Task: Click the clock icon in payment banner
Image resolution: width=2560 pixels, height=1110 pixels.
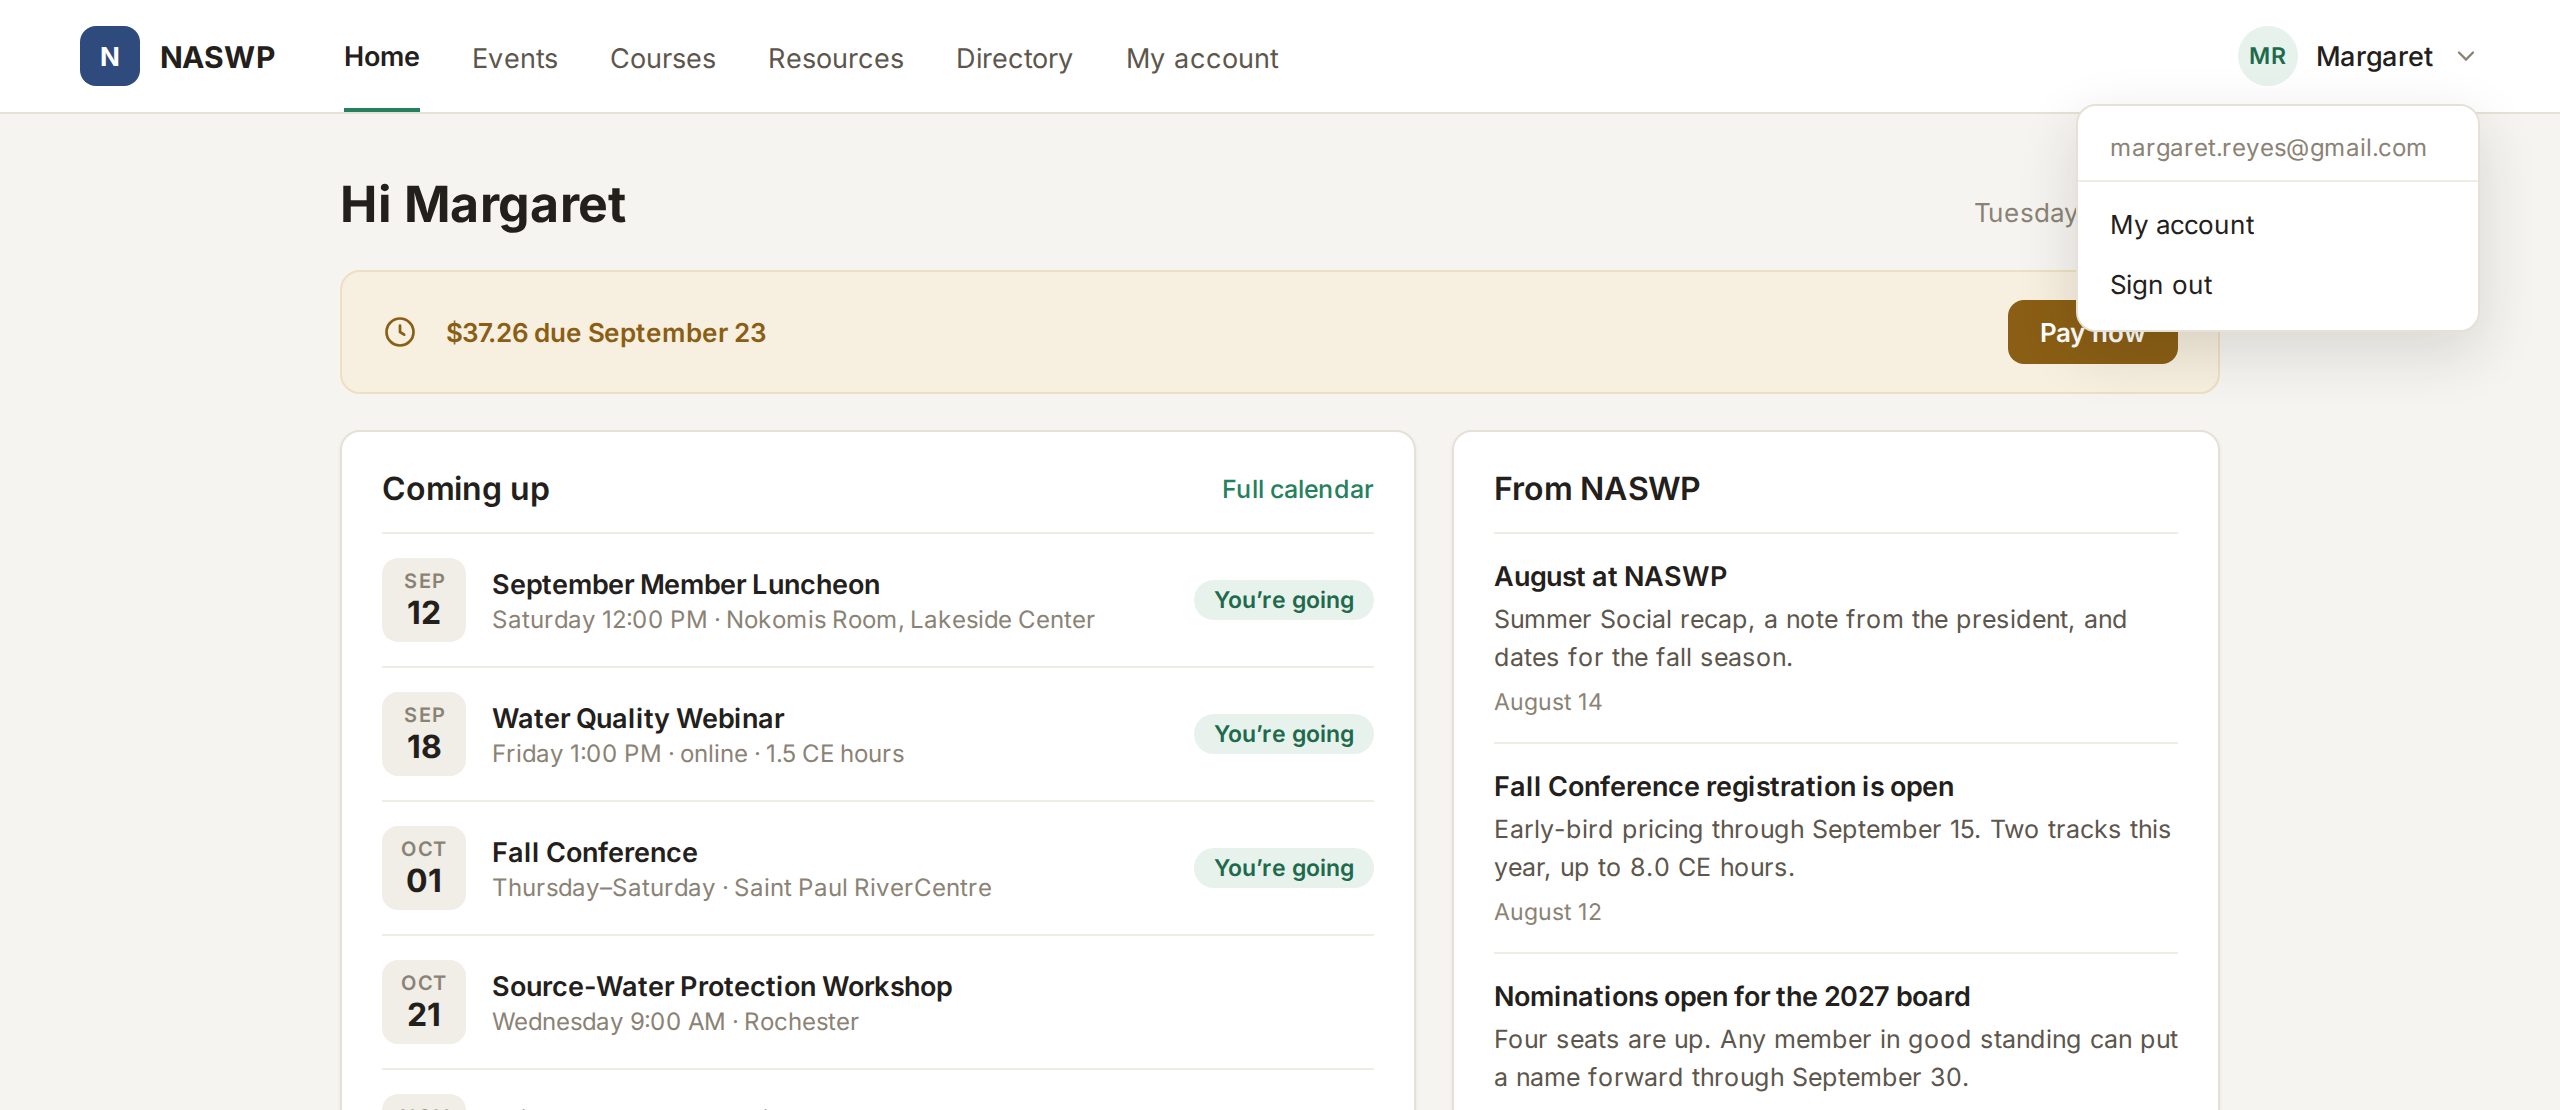Action: (400, 332)
